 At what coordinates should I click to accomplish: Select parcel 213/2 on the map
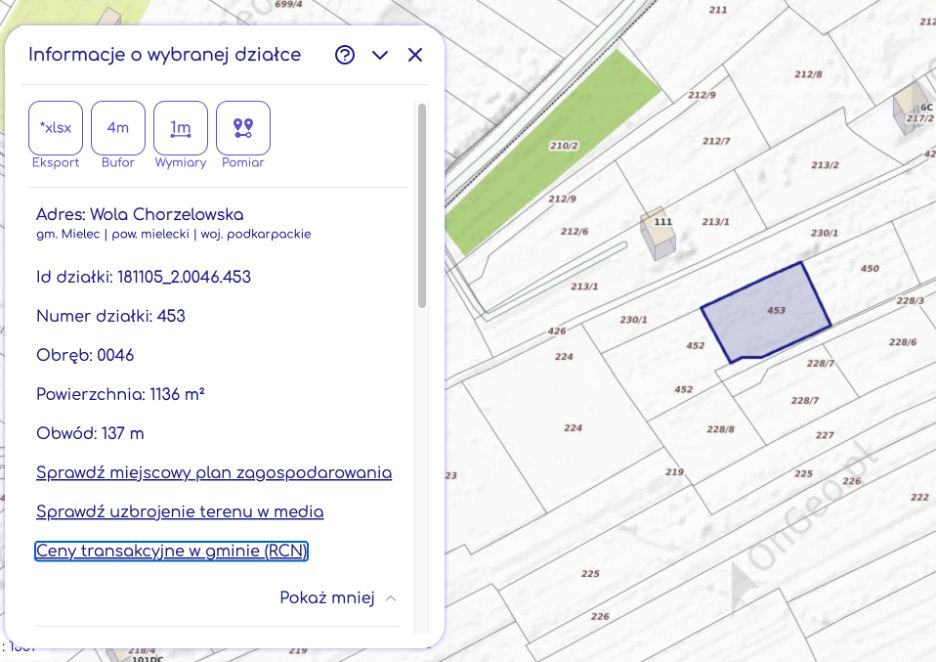pyautogui.click(x=825, y=165)
